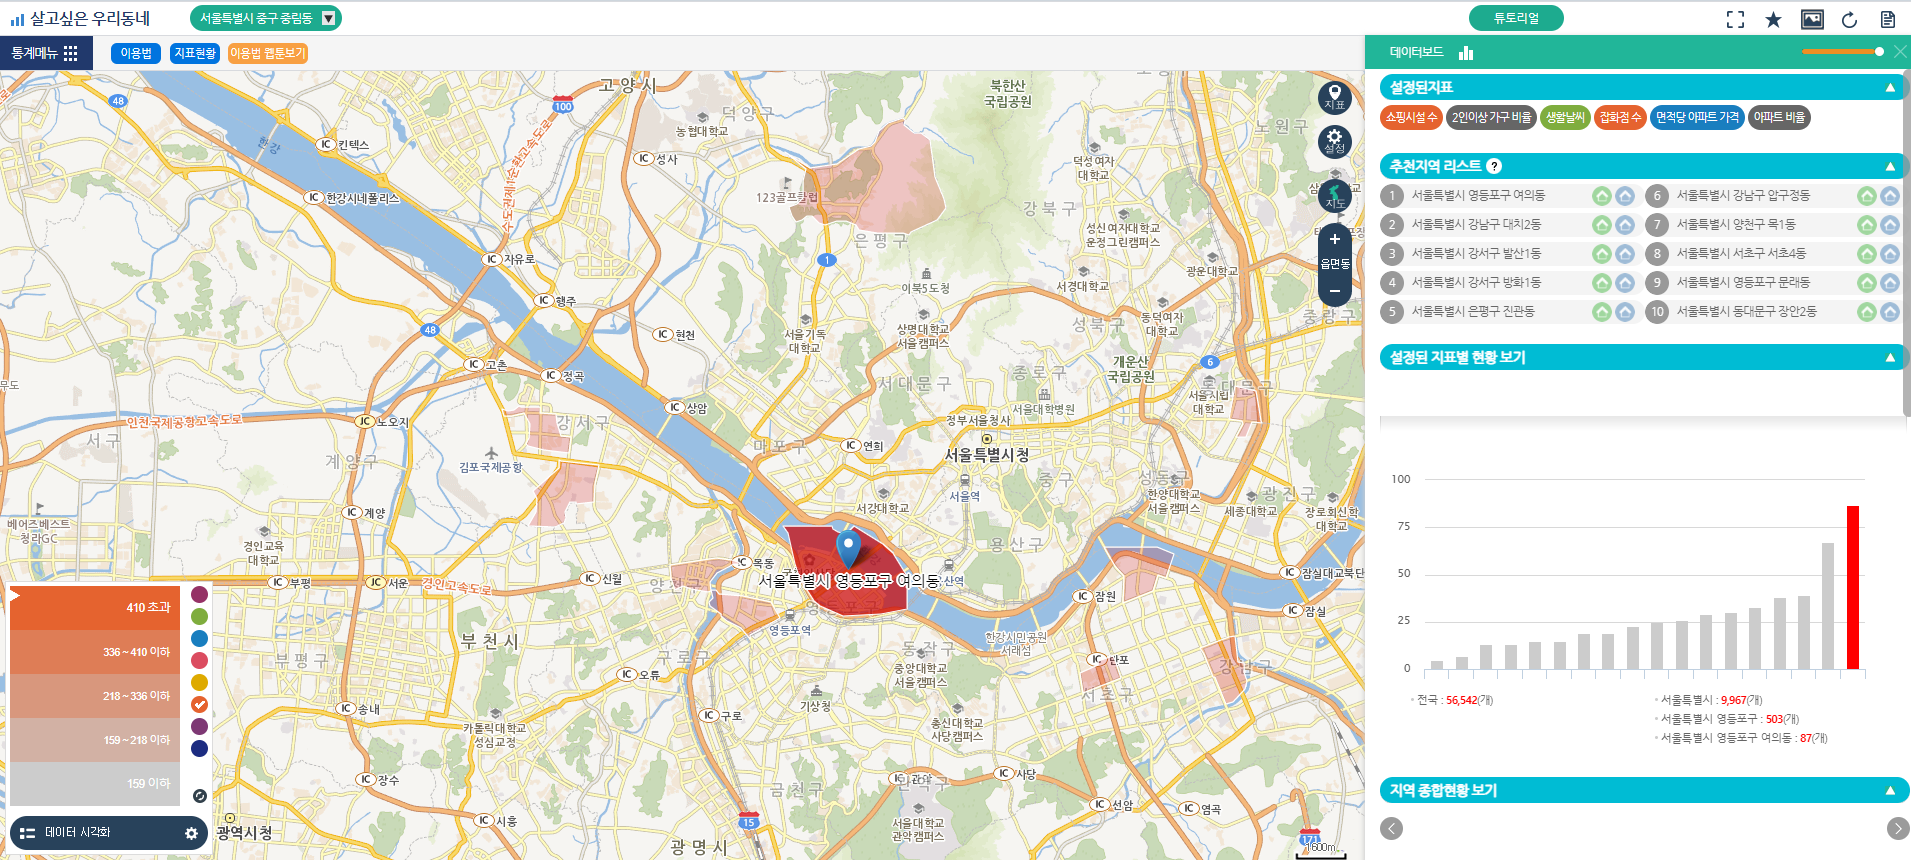Image resolution: width=1911 pixels, height=860 pixels.
Task: Zoom out with the map minus button
Action: click(1335, 291)
